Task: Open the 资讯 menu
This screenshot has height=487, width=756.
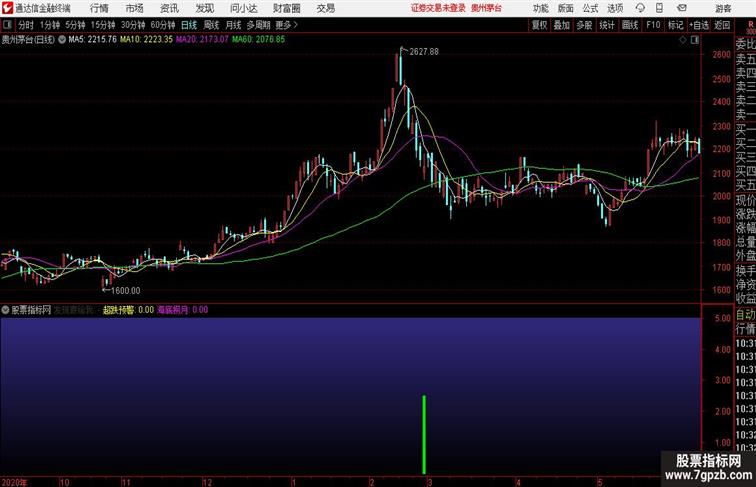Action: coord(169,8)
